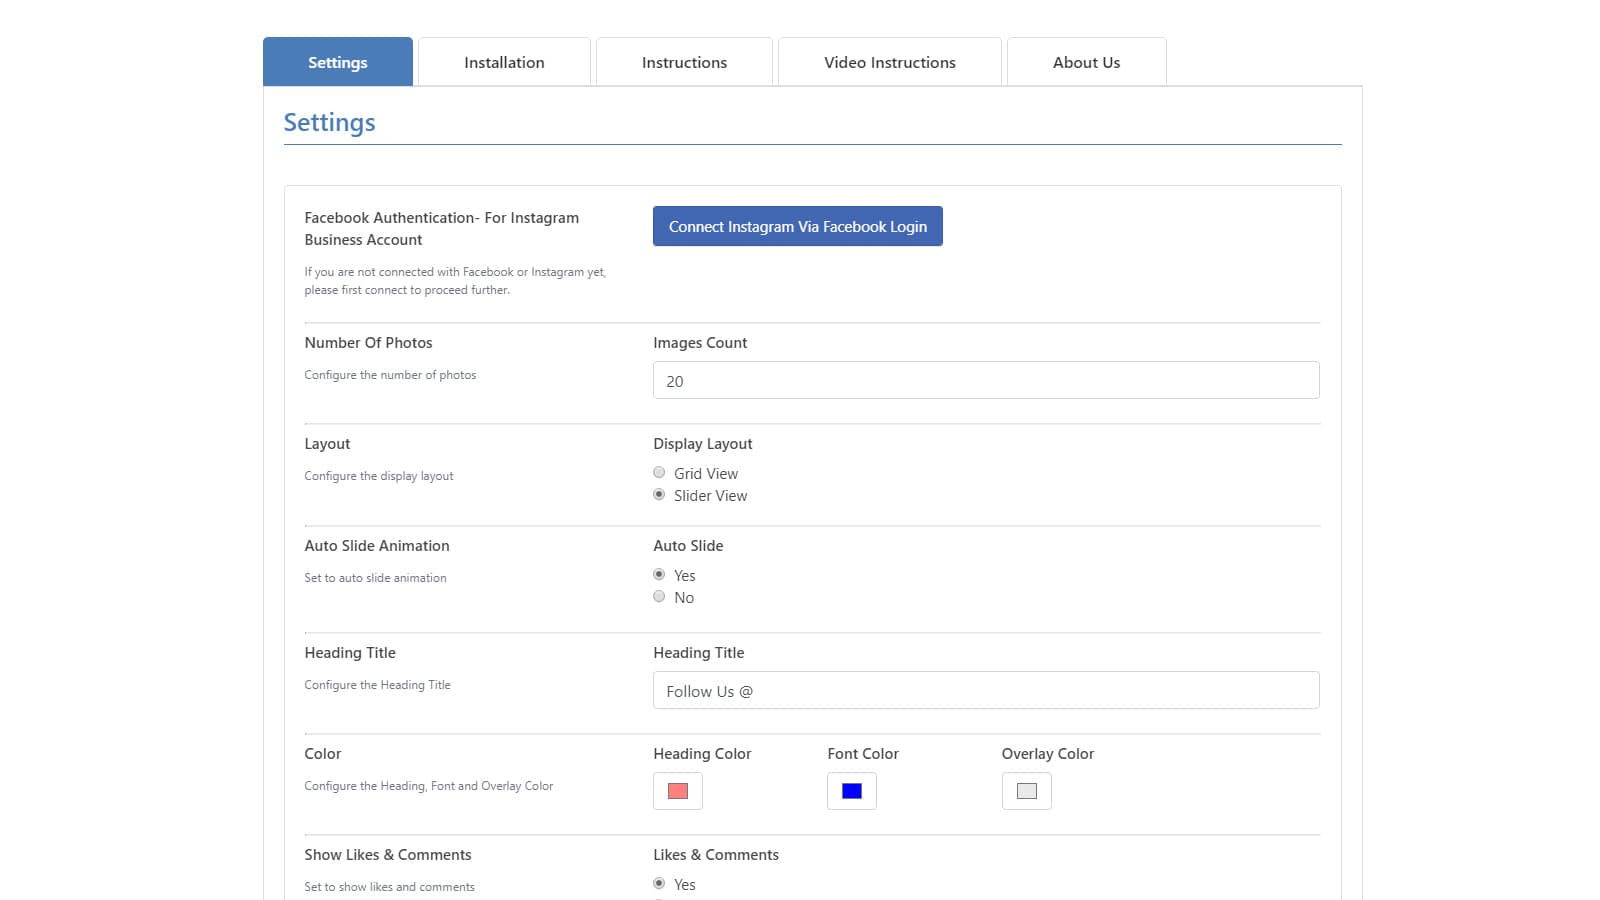The image size is (1600, 900).
Task: Go to the Video Instructions tab
Action: pyautogui.click(x=889, y=62)
